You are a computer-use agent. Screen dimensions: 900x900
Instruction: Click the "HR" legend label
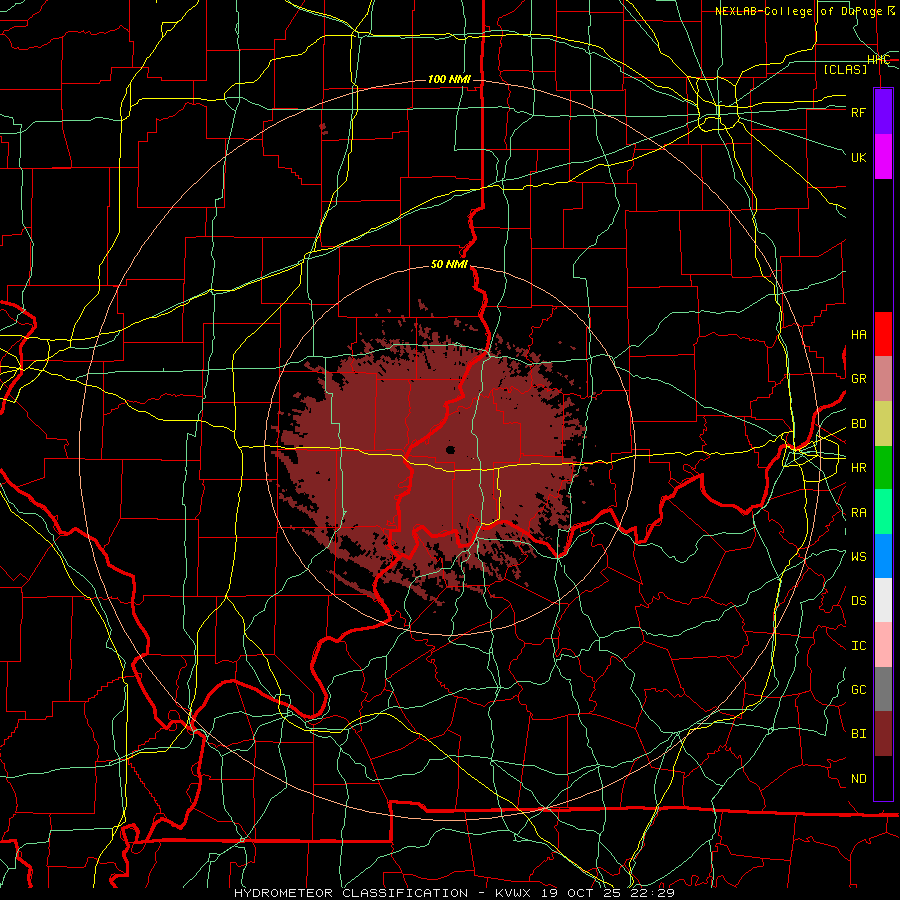858,468
